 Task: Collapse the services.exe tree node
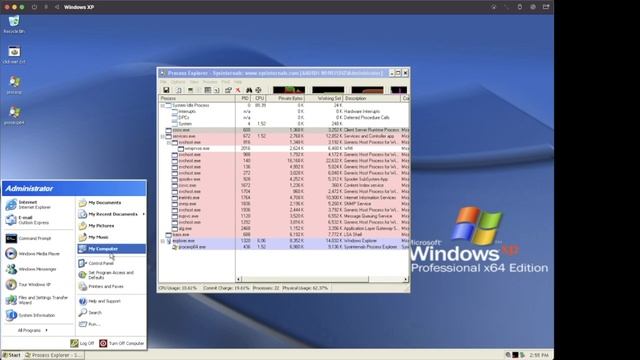pyautogui.click(x=162, y=136)
